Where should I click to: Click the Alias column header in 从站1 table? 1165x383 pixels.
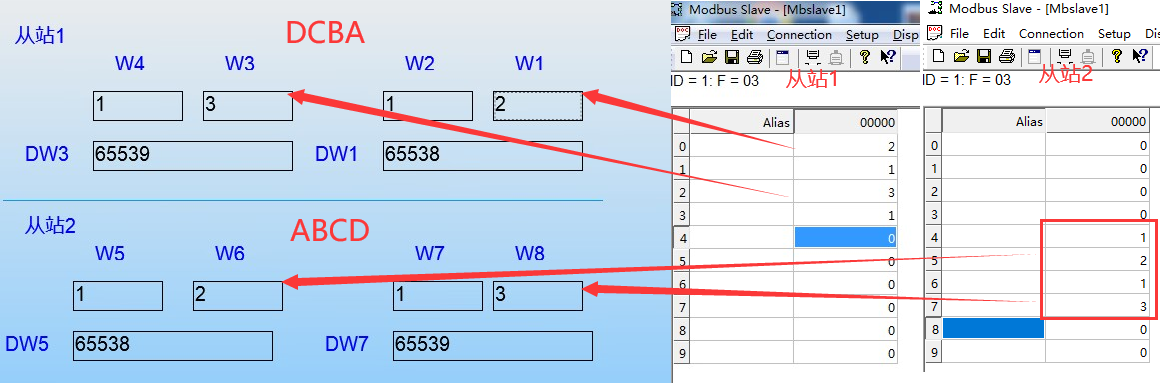coord(741,122)
